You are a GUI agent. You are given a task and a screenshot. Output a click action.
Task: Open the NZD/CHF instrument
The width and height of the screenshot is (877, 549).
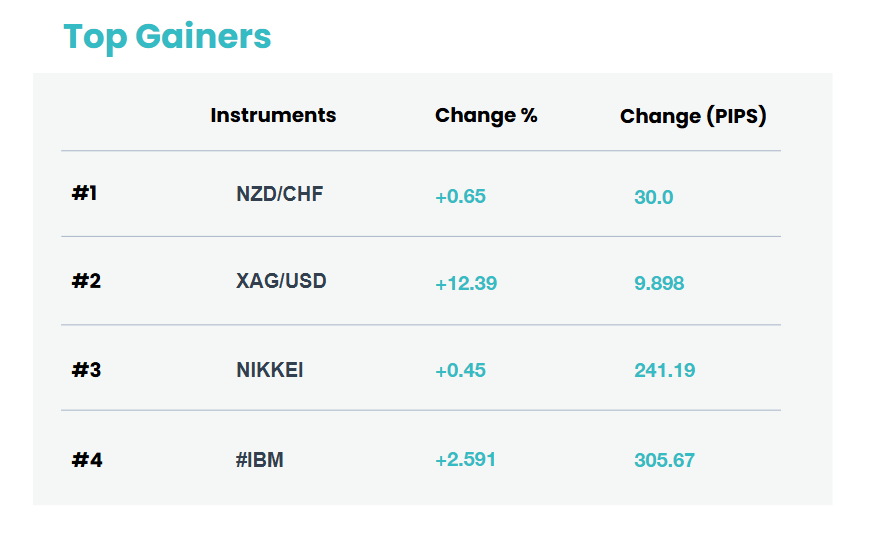(x=280, y=194)
